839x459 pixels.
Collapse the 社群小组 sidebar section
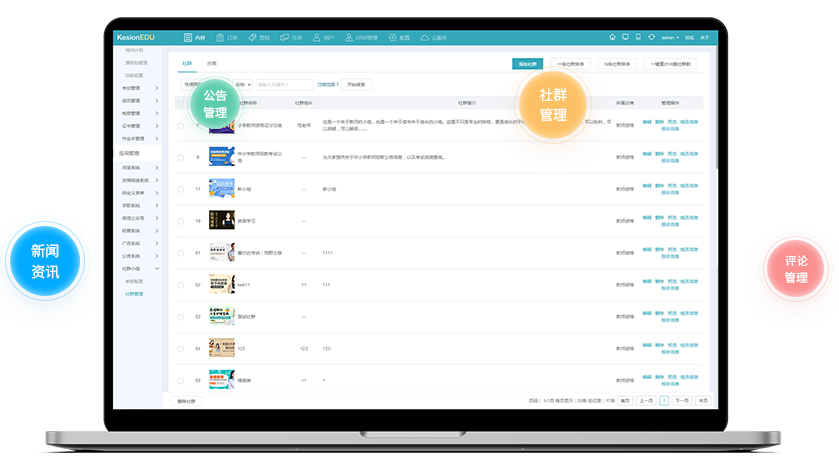click(x=138, y=268)
